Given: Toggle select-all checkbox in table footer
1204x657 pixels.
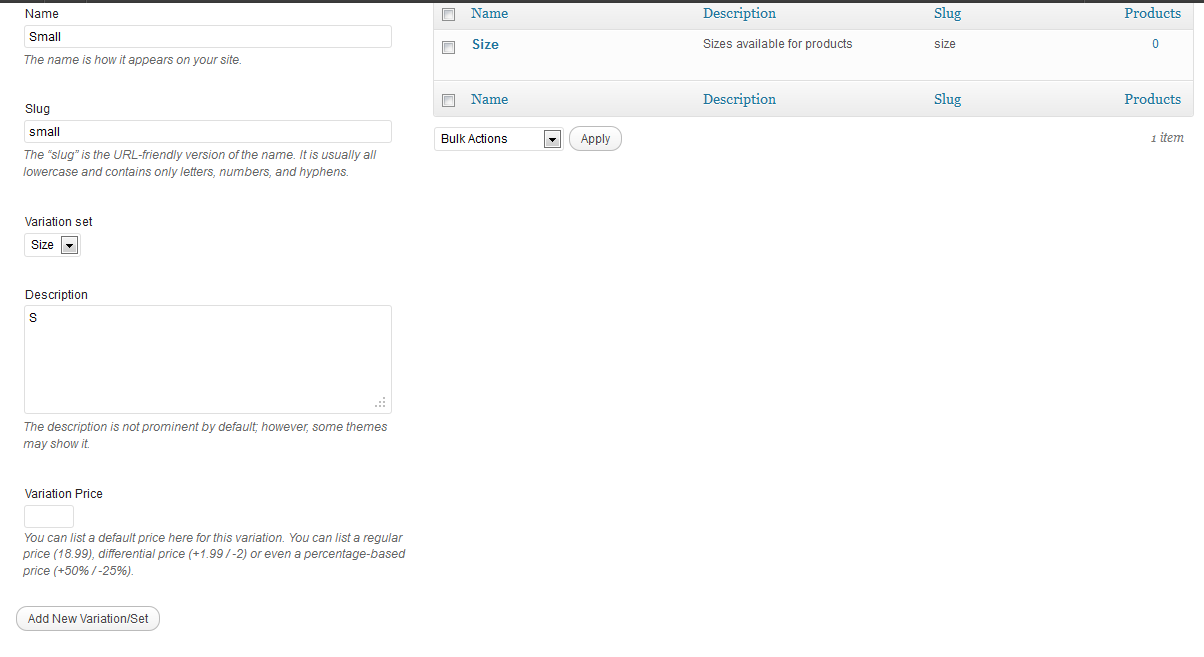Looking at the screenshot, I should point(448,100).
